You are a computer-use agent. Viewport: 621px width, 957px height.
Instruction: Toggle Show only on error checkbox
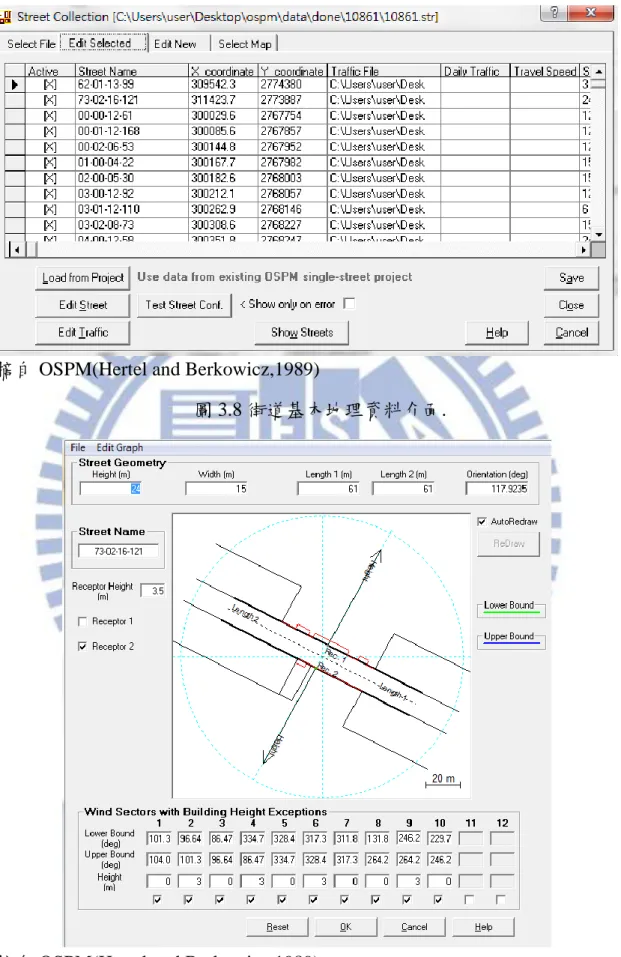(349, 303)
